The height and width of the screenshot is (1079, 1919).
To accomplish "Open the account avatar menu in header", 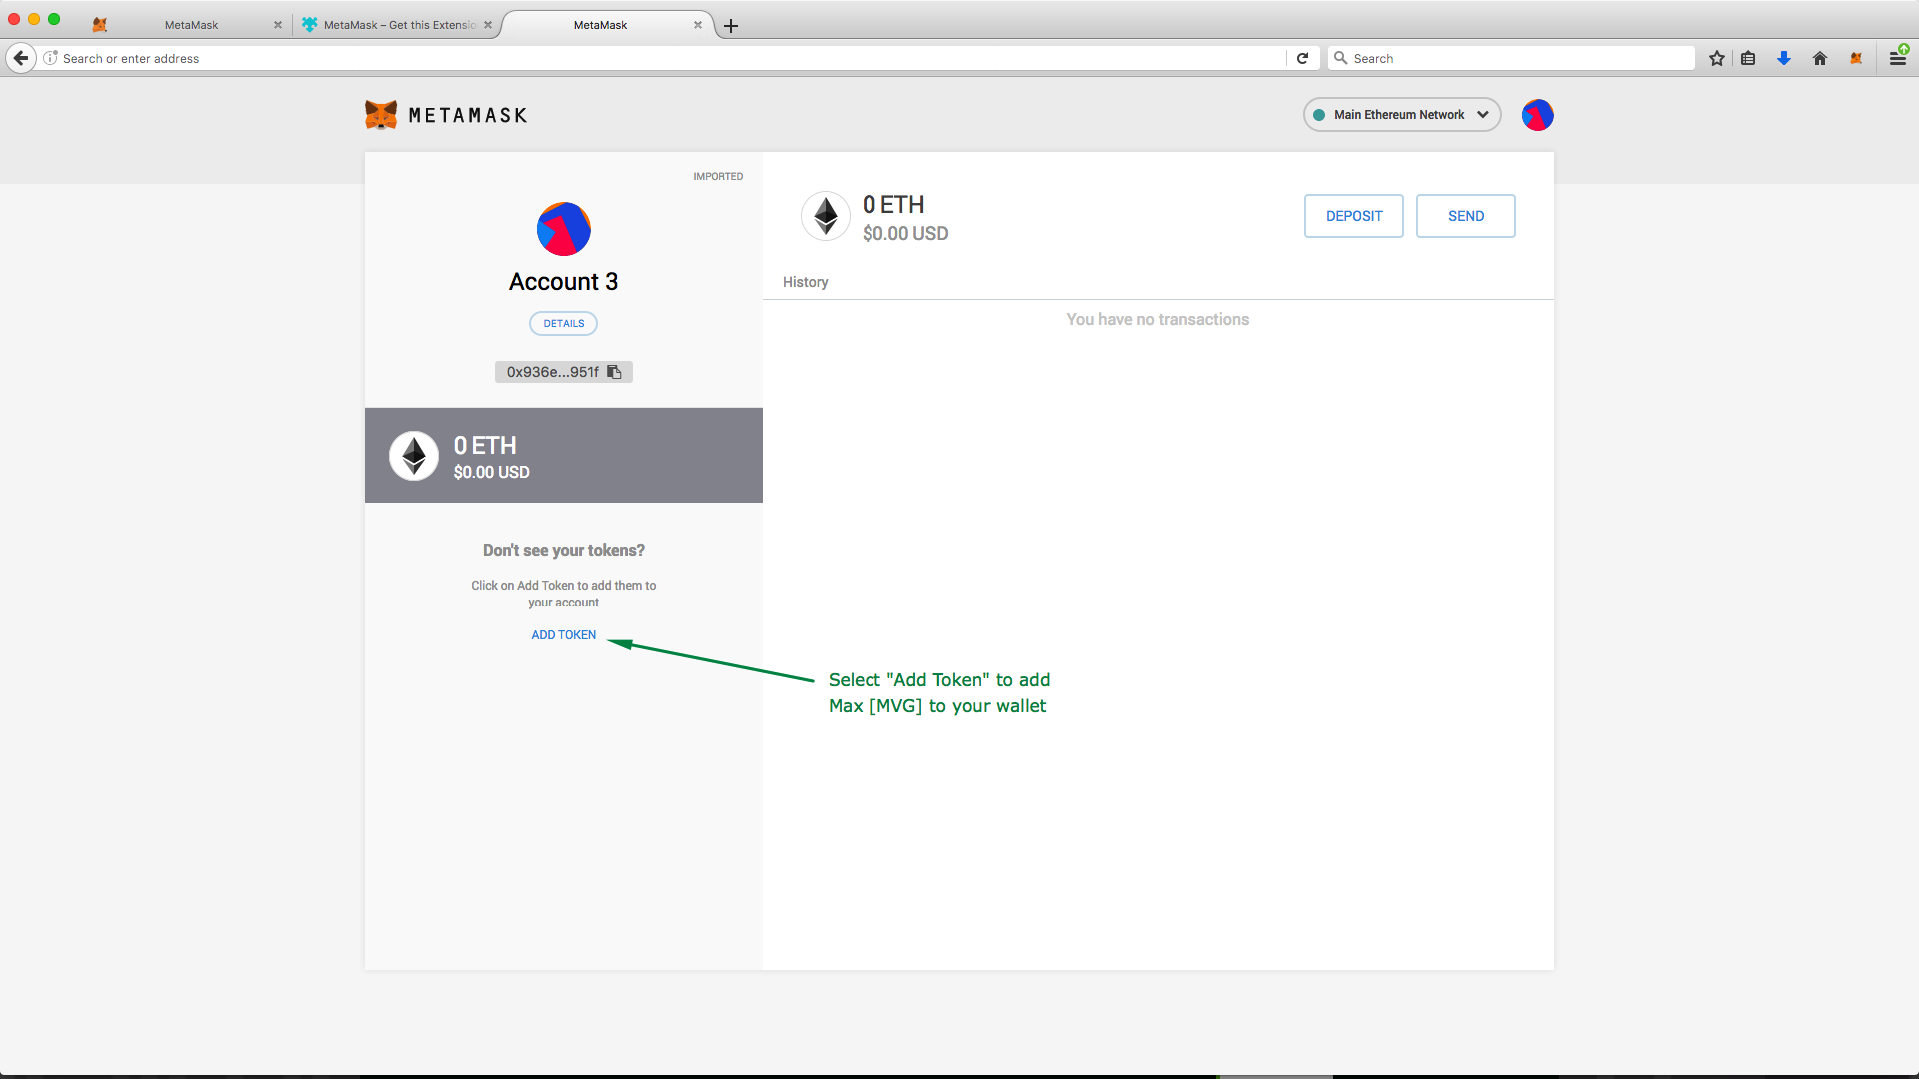I will click(x=1537, y=115).
